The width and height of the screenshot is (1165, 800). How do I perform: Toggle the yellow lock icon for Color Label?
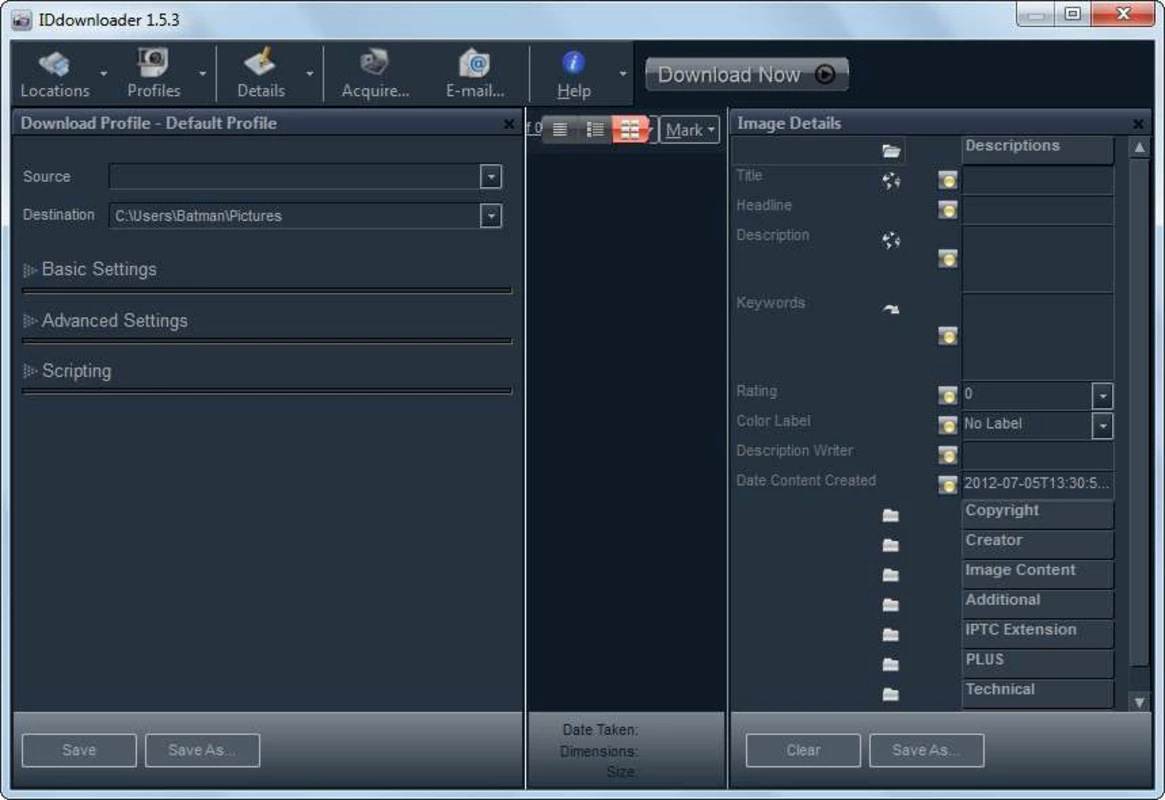[x=947, y=425]
